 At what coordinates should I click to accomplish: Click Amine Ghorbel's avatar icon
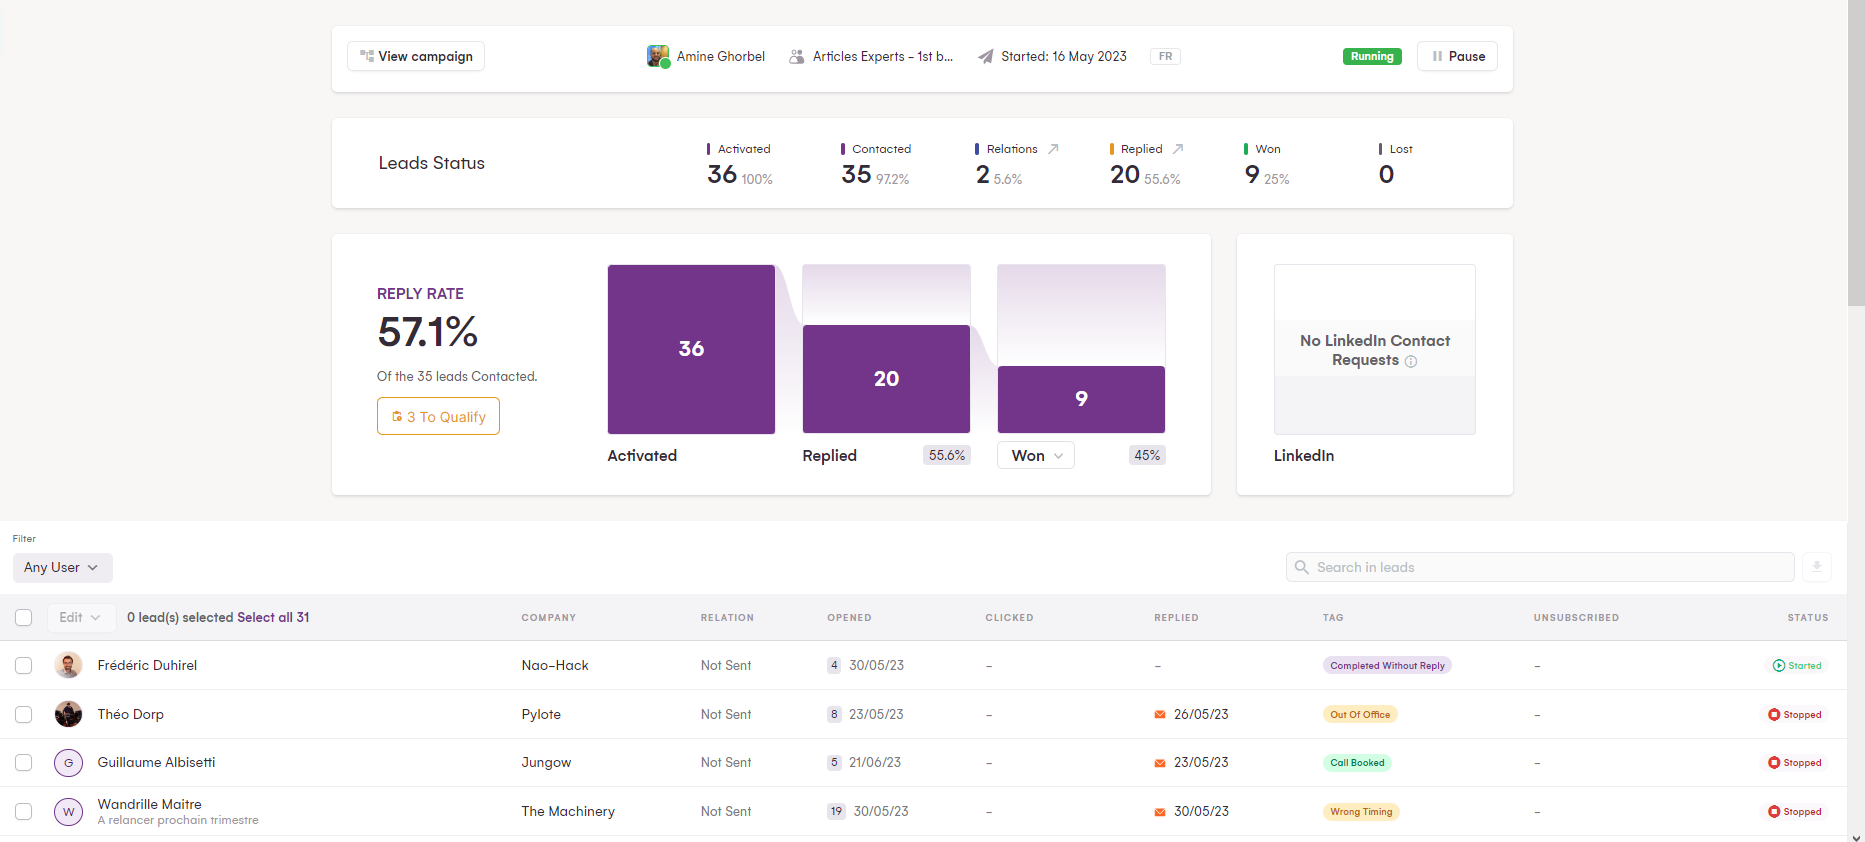point(657,56)
